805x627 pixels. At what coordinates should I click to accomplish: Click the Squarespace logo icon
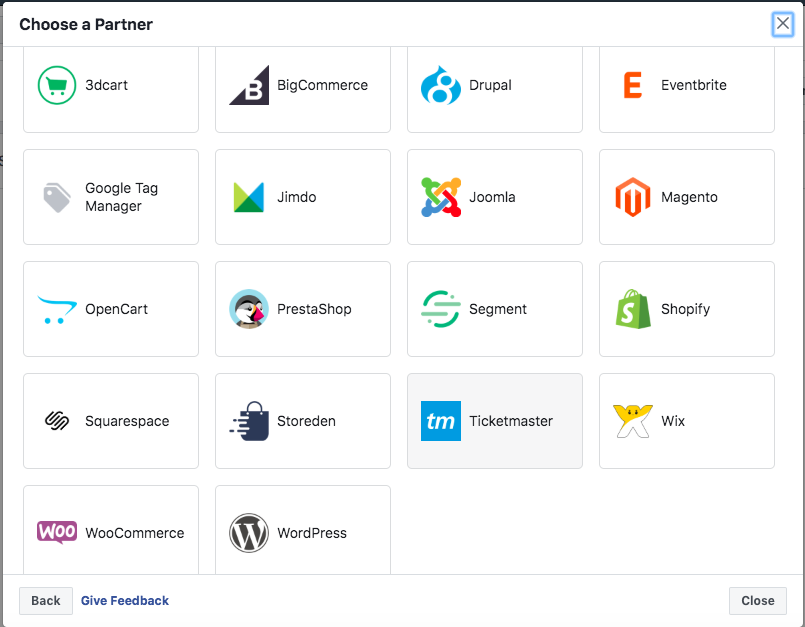click(57, 421)
